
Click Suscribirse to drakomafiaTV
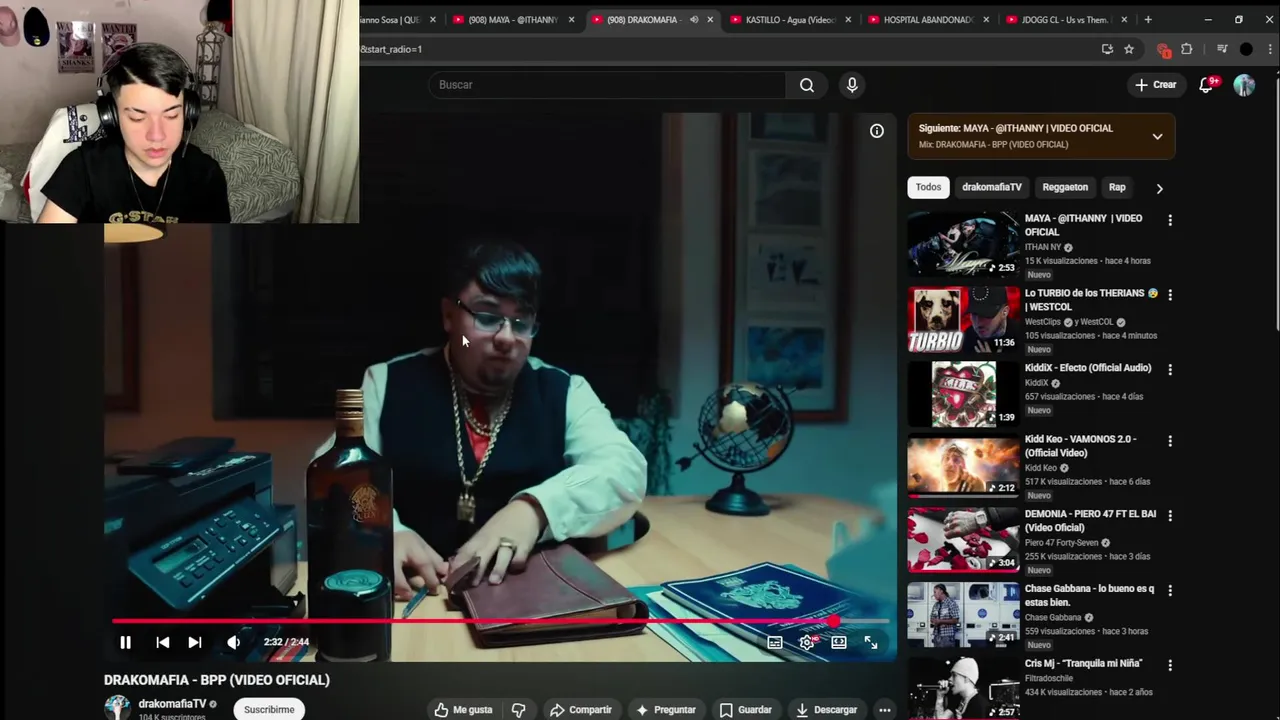269,709
